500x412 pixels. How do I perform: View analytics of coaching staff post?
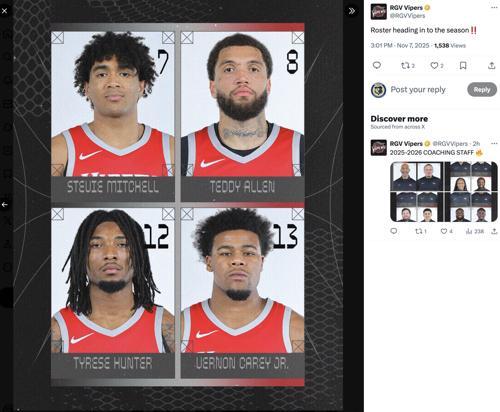(475, 231)
